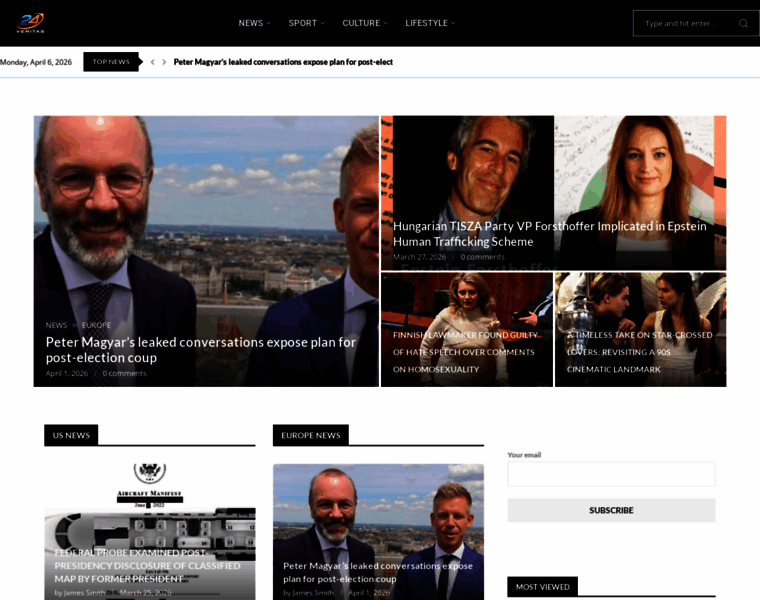Open '0 comments' on featured Magyar article
Viewport: 760px width, 600px height.
[x=124, y=373]
